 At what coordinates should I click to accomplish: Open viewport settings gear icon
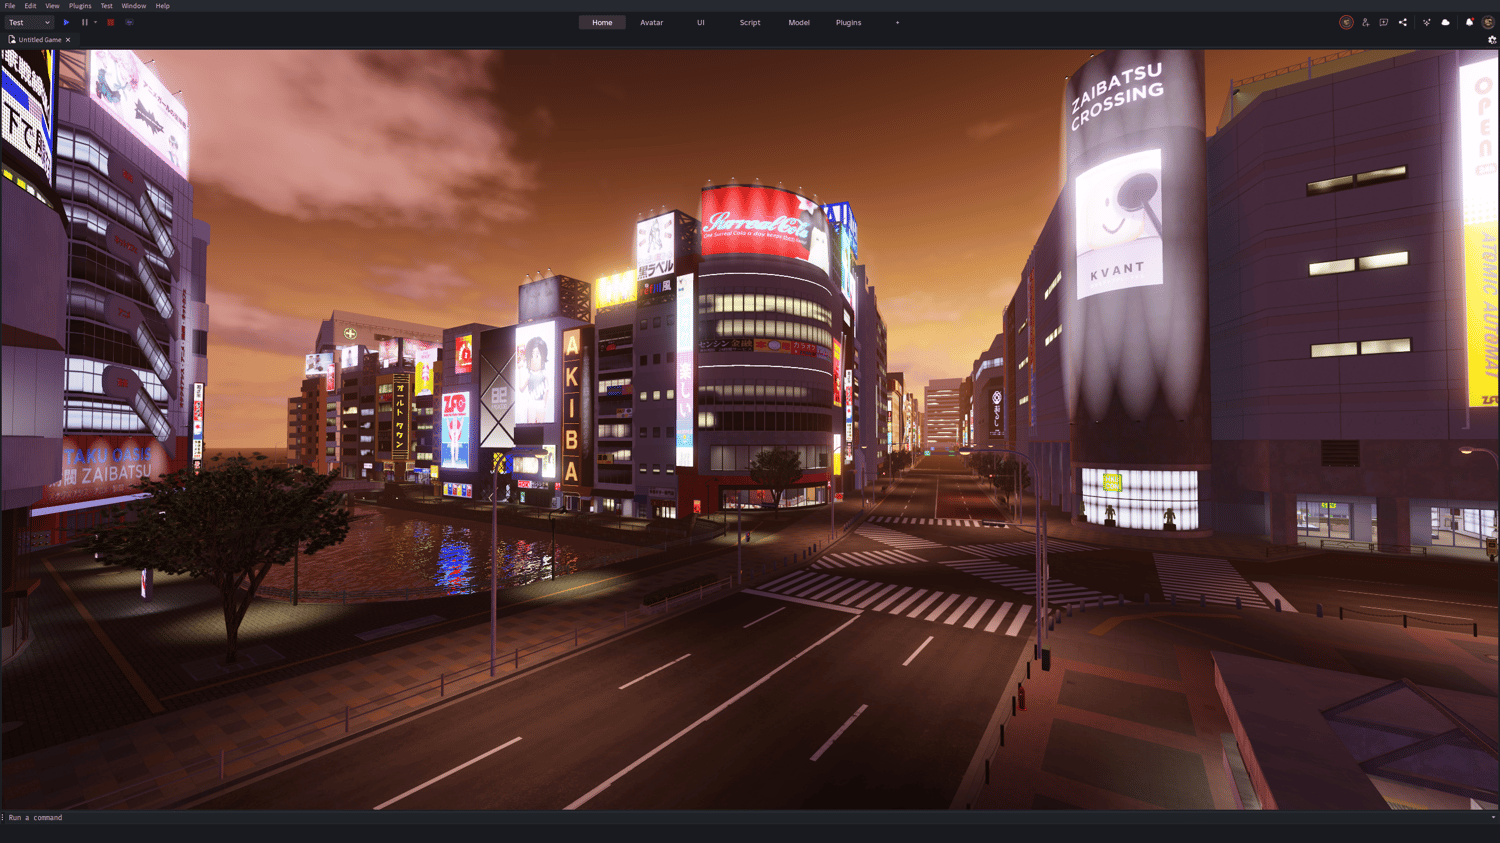(x=1492, y=40)
